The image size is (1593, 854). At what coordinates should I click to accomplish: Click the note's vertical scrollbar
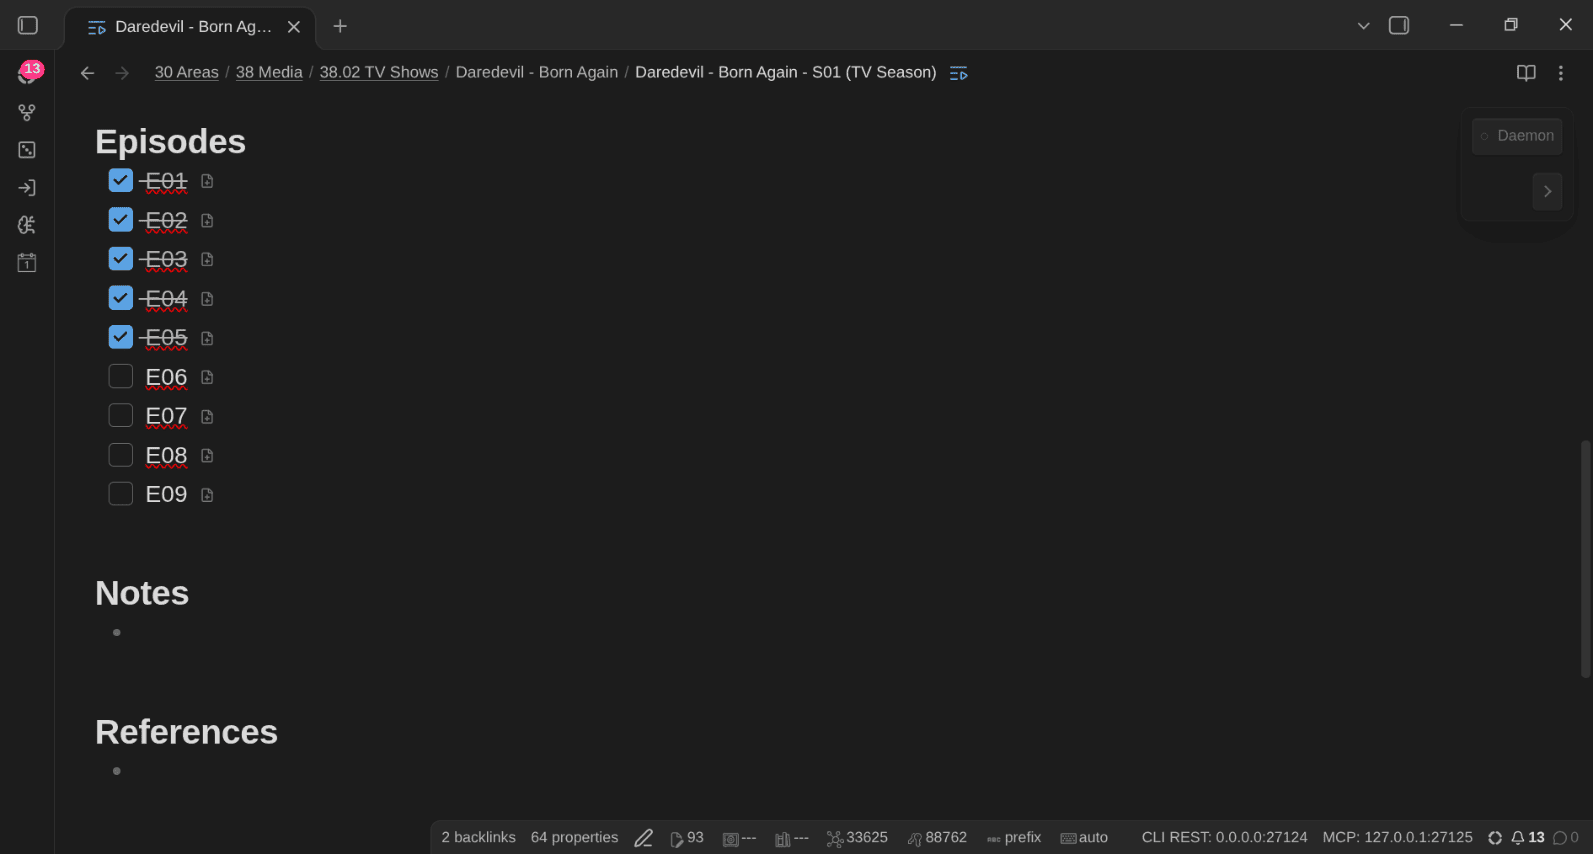1585,559
